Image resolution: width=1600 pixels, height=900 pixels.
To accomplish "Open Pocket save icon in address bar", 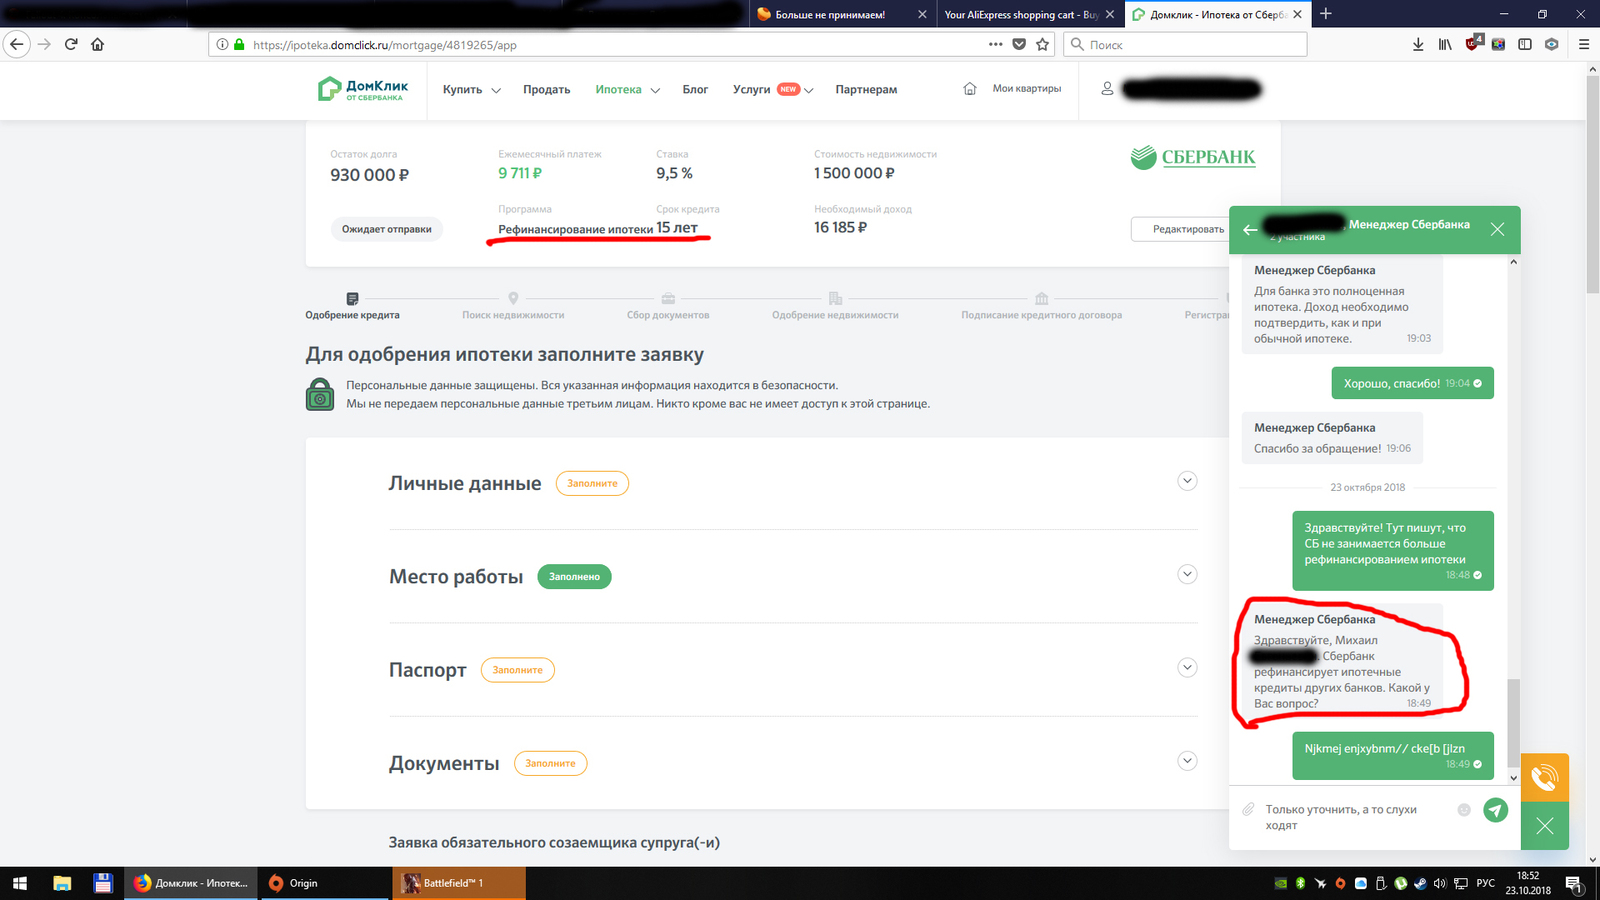I will 1019,44.
